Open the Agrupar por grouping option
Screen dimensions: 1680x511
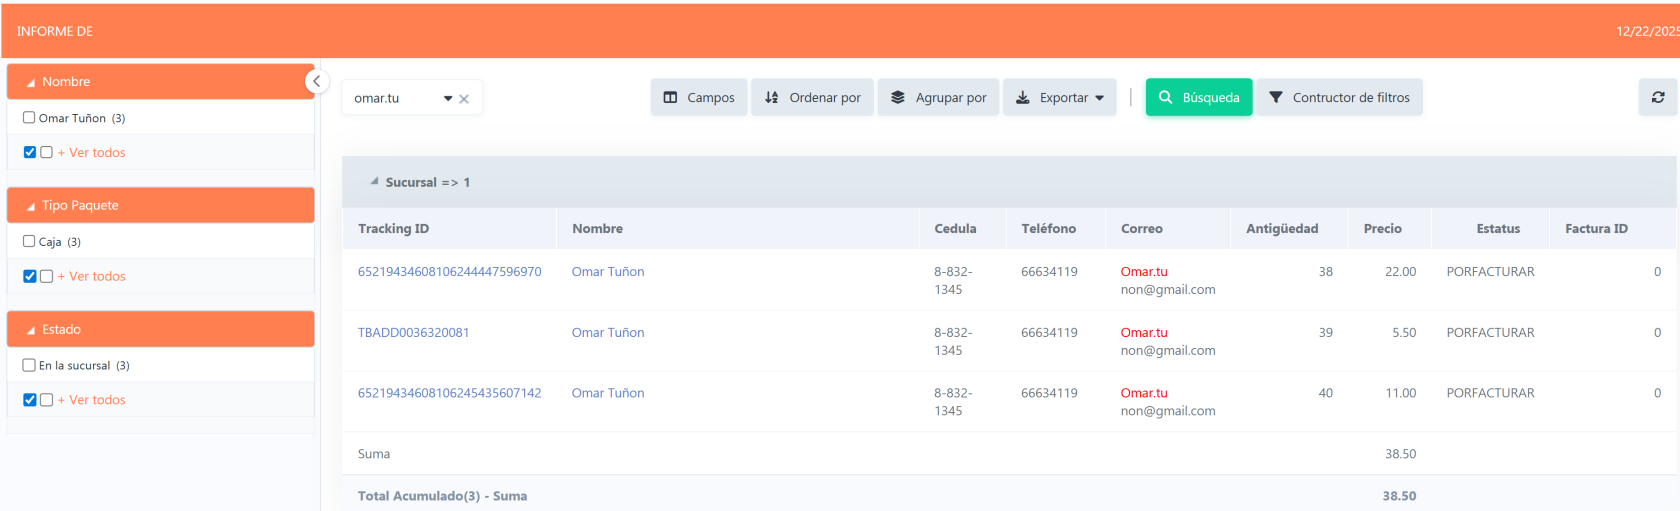938,97
